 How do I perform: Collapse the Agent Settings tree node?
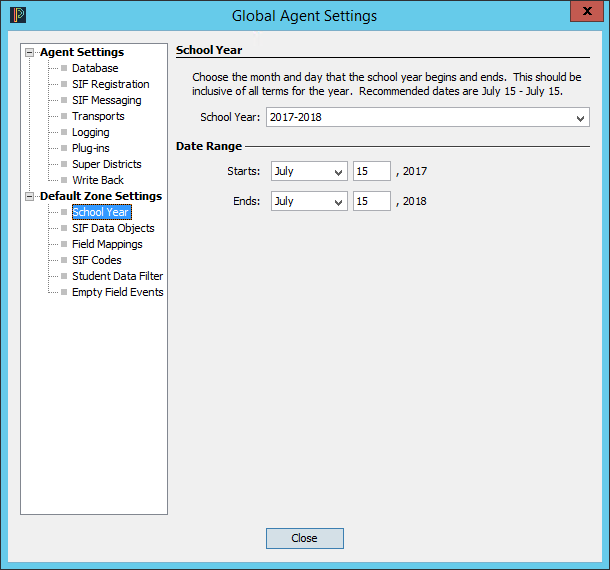[30, 53]
